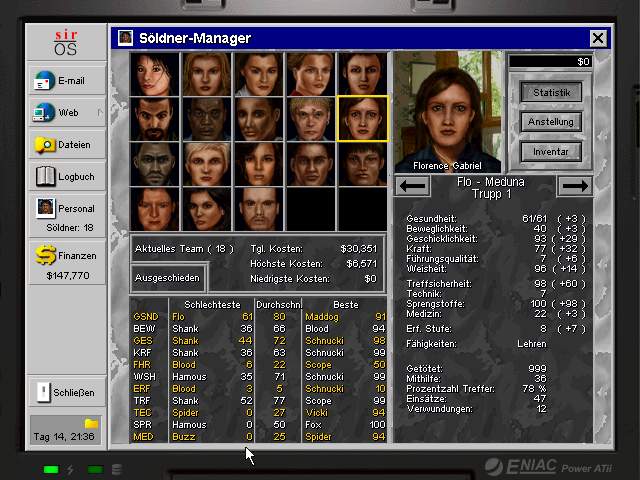Screen dimensions: 640x480
Task: Click Vicki in the TEC row
Action: (316, 413)
